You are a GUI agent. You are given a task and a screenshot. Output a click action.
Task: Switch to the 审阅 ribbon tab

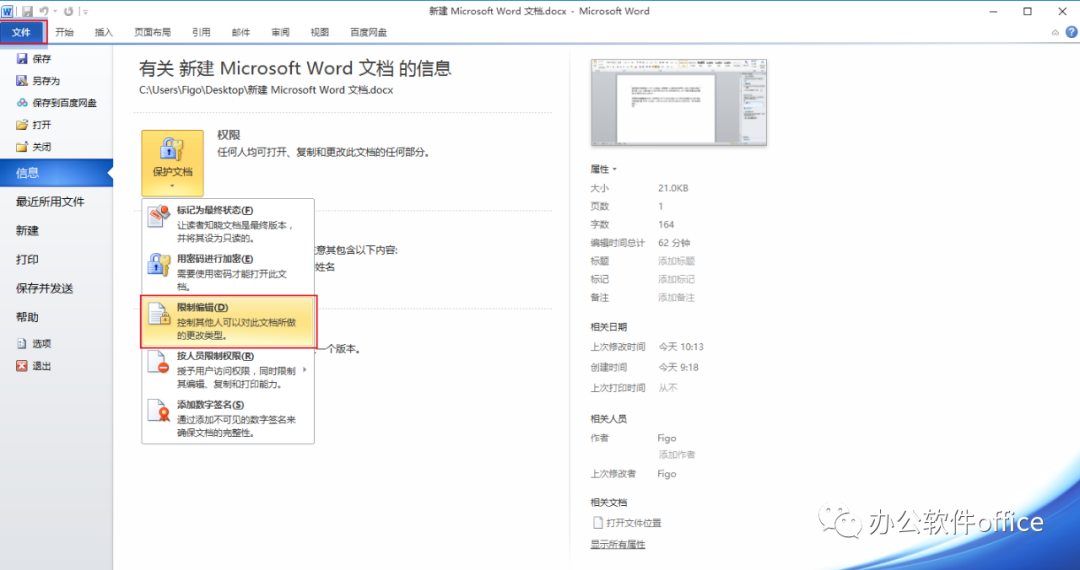click(x=280, y=32)
